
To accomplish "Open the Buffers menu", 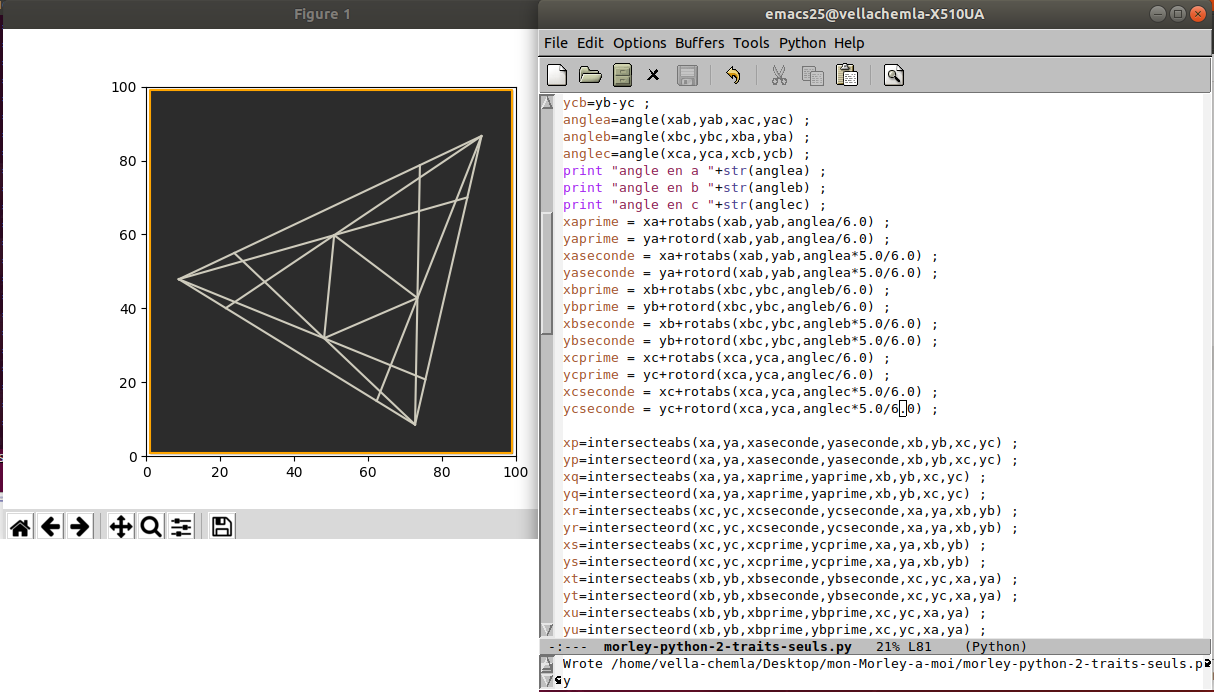I will pos(700,43).
